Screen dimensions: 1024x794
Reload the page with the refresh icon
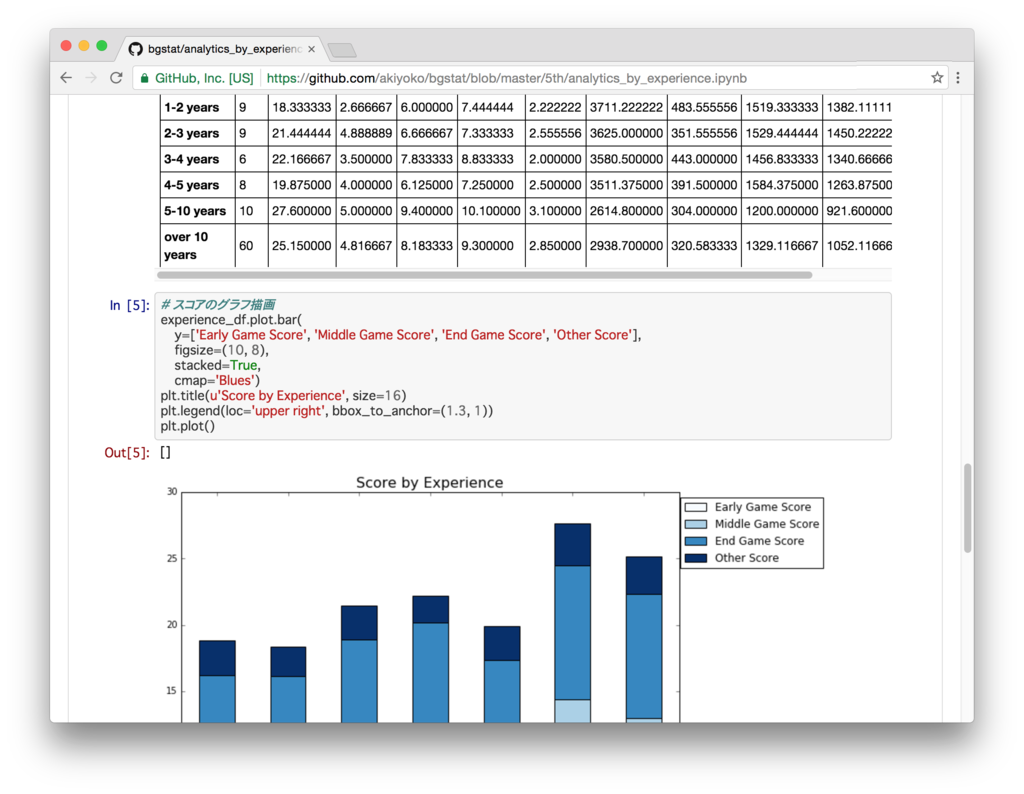click(x=116, y=78)
